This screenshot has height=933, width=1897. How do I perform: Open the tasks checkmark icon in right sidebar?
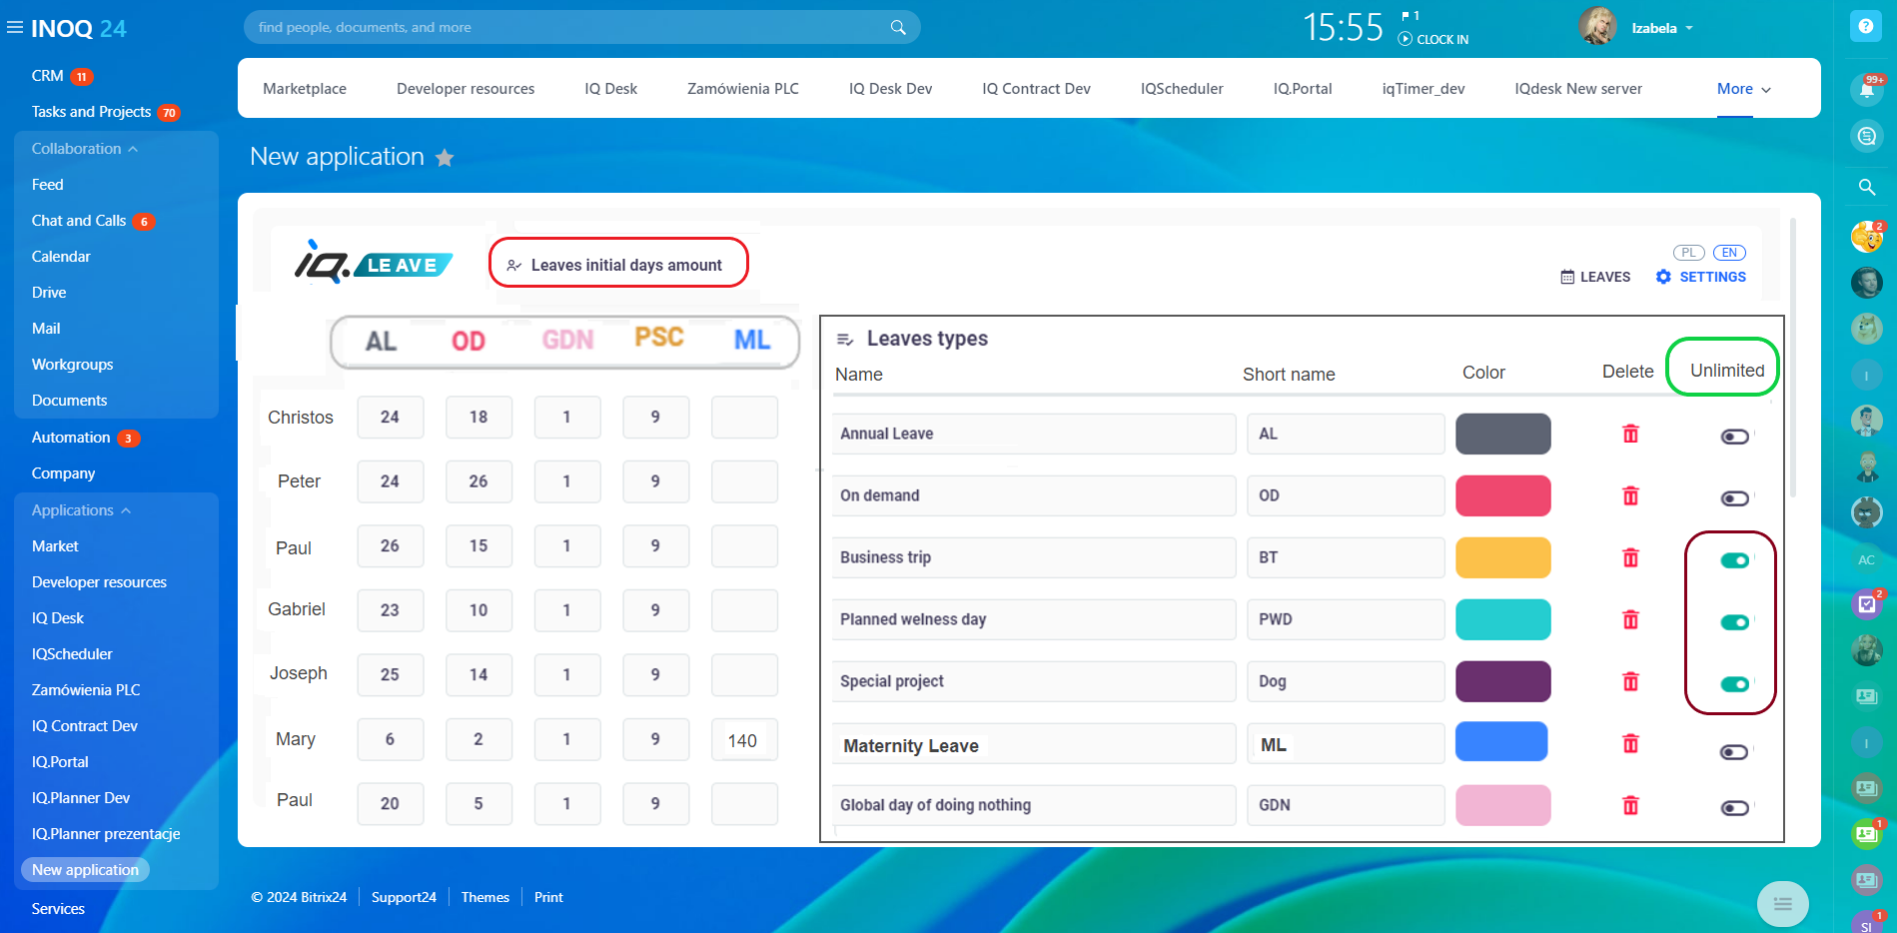[x=1866, y=604]
